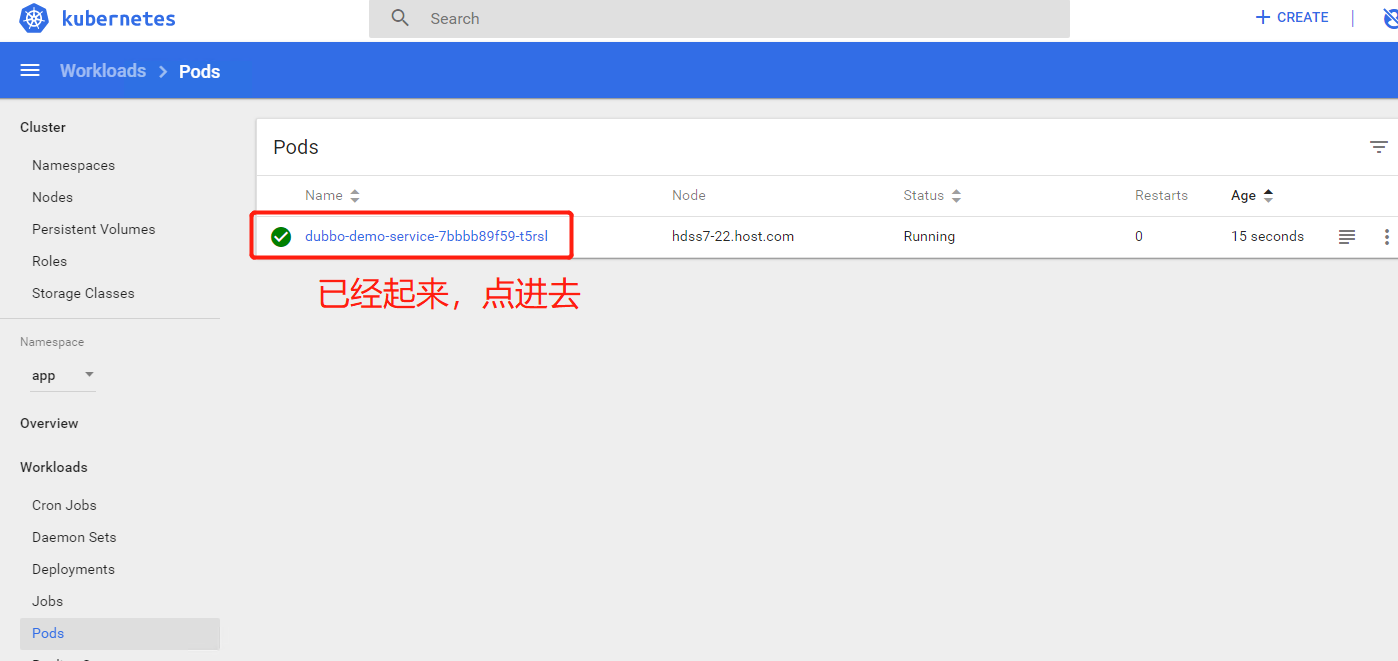The image size is (1398, 661).
Task: Click the CREATE button
Action: 1292,18
